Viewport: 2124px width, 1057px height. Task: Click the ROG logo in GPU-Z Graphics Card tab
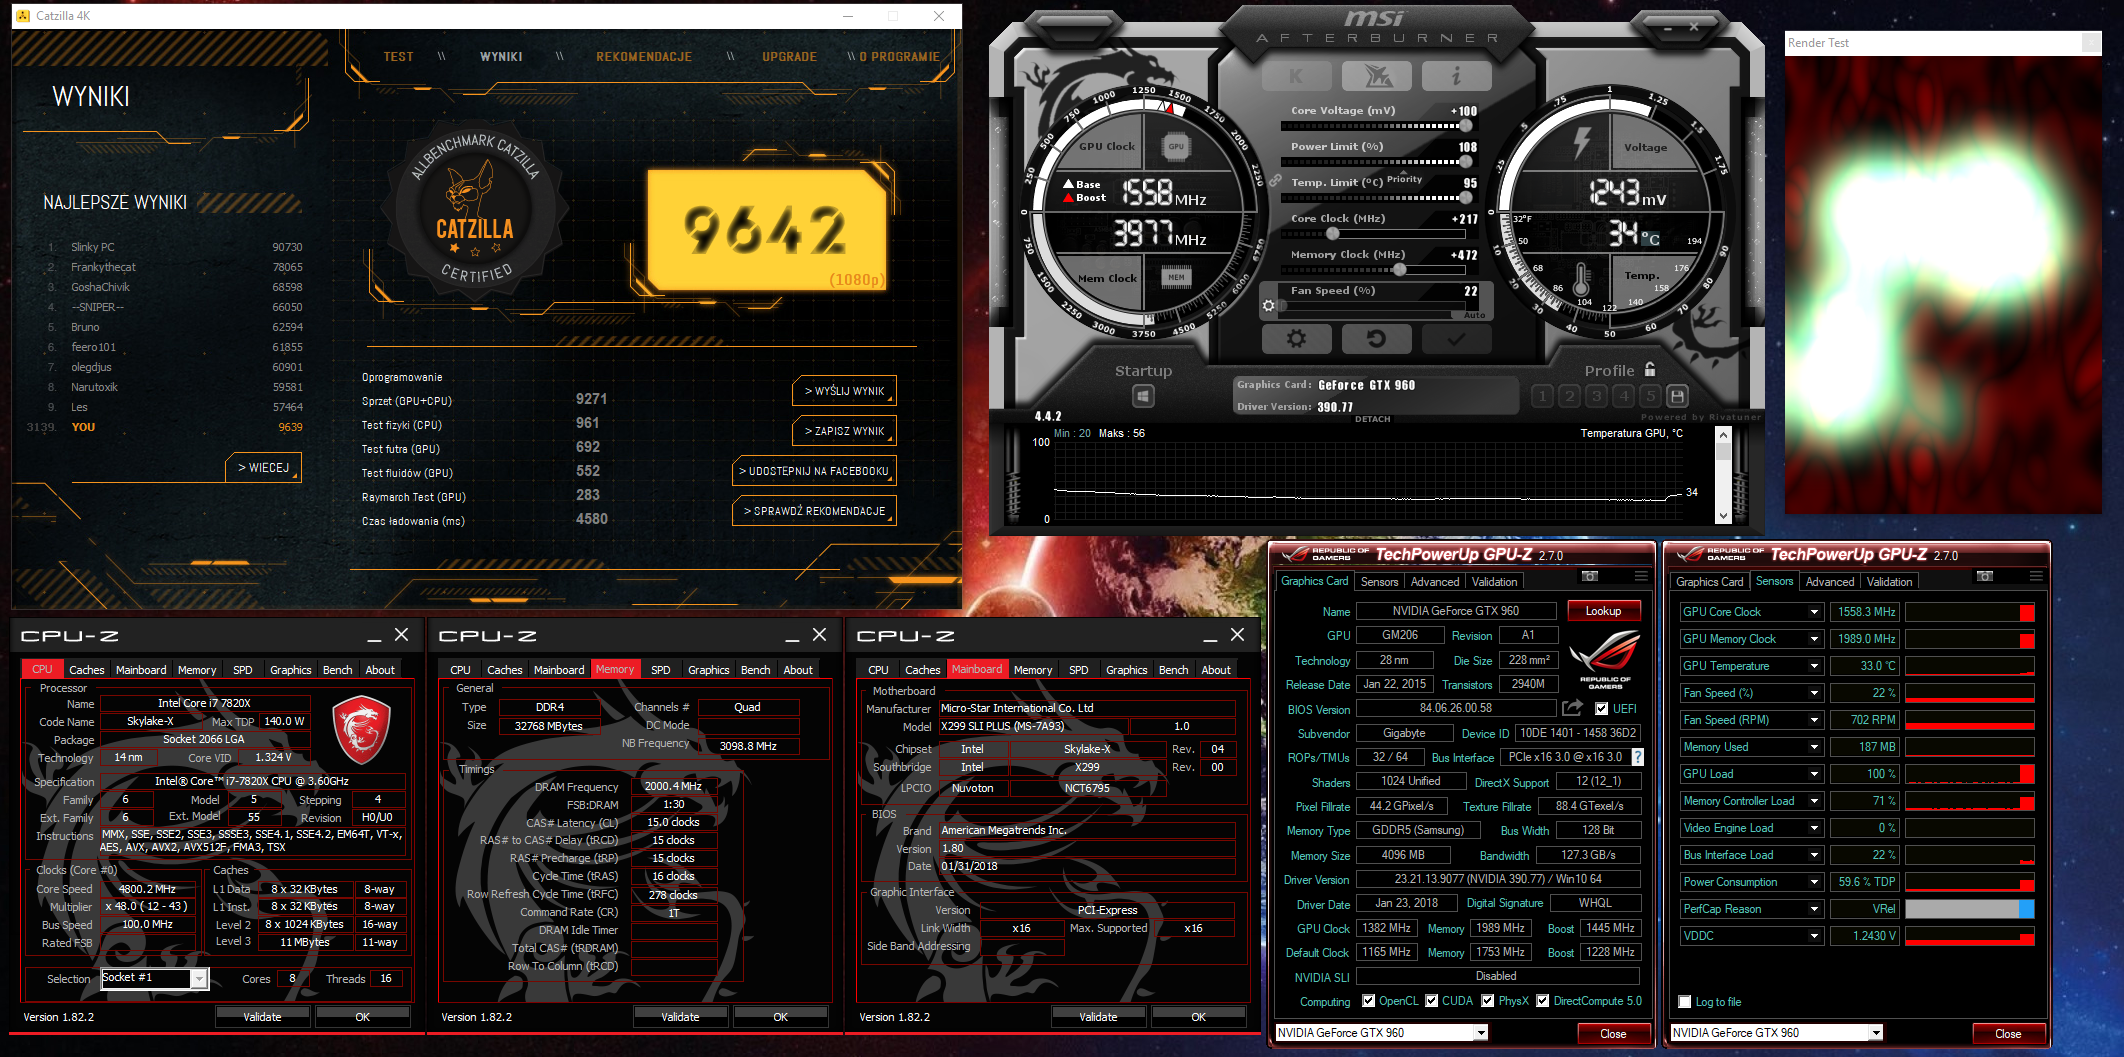click(x=1606, y=660)
